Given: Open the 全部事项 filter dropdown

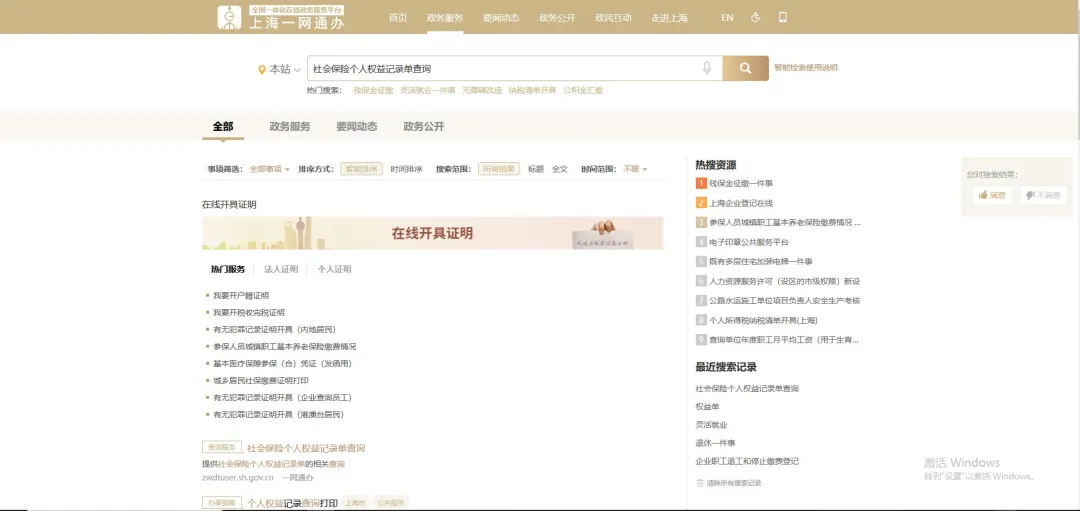Looking at the screenshot, I should pyautogui.click(x=269, y=169).
